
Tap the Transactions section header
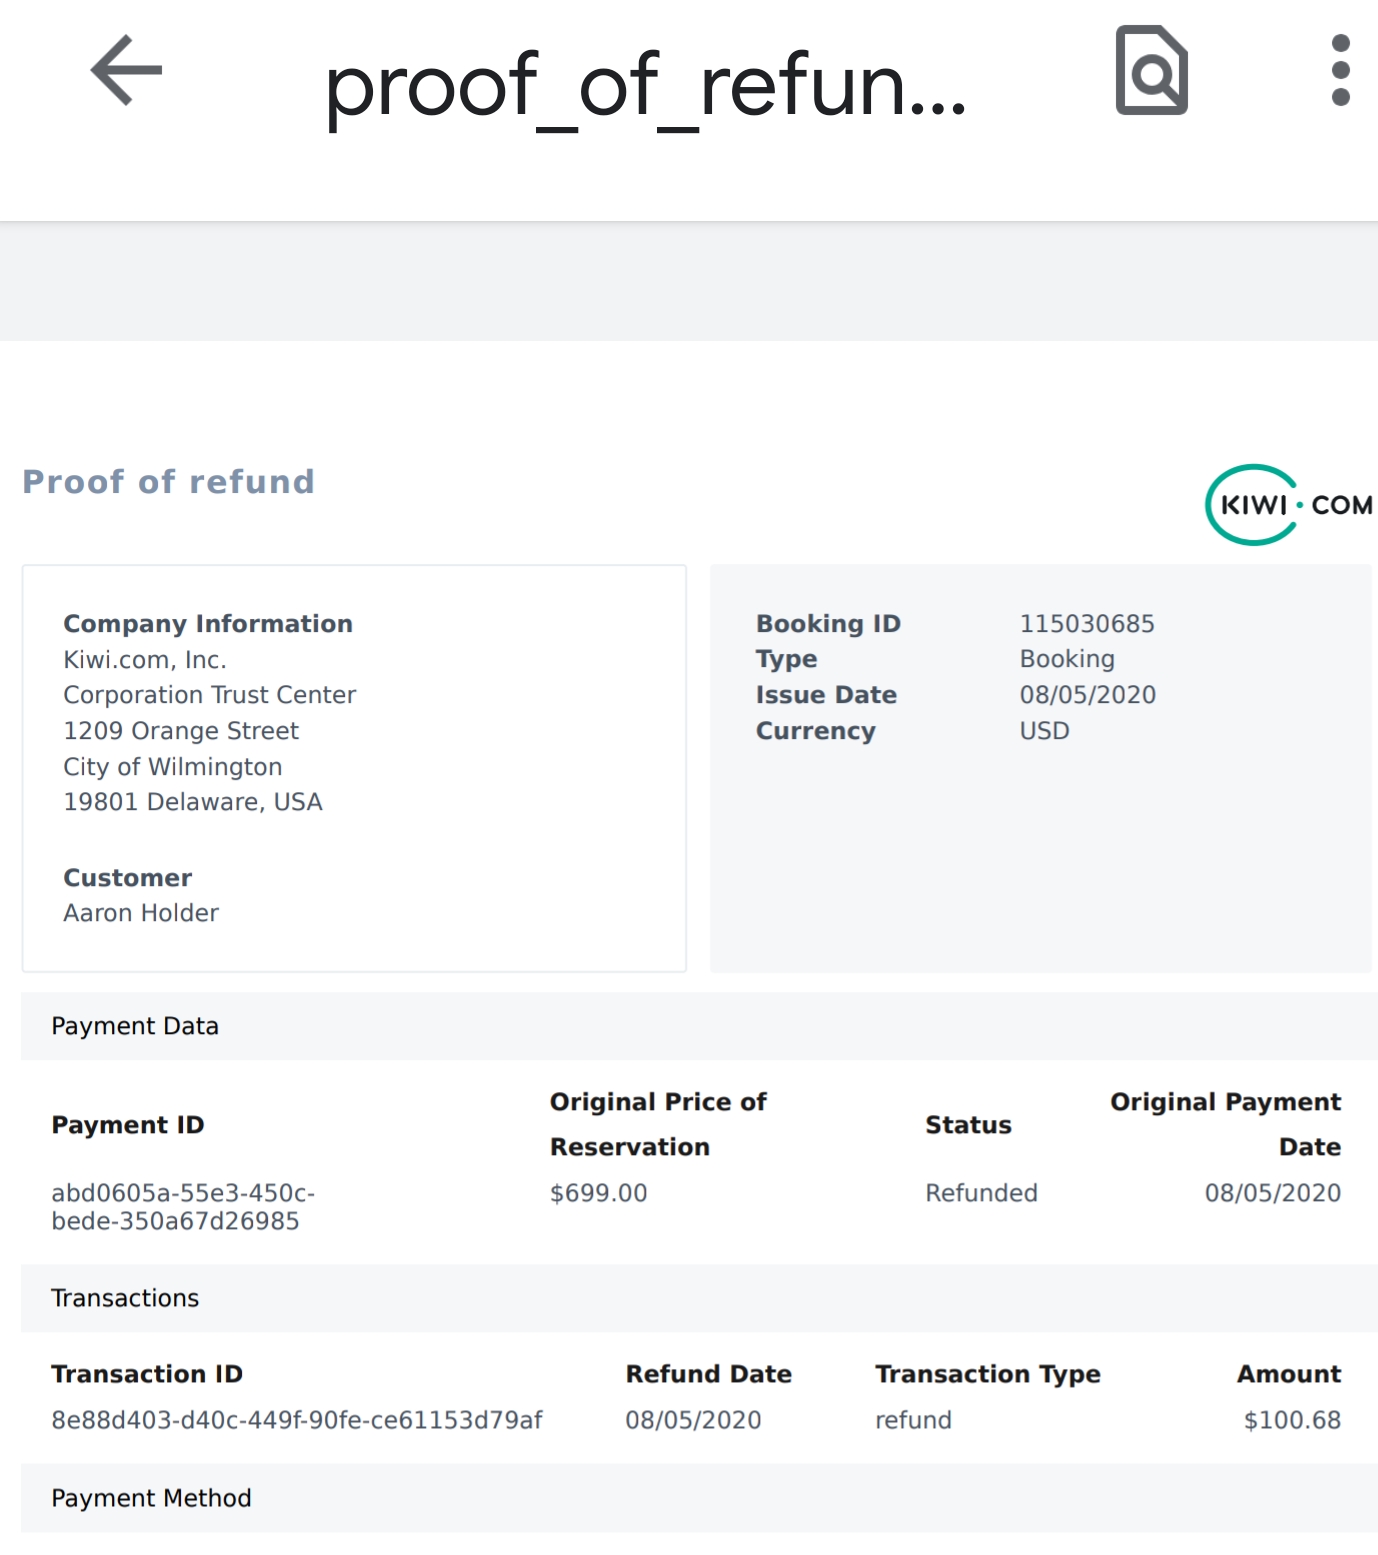(125, 1298)
